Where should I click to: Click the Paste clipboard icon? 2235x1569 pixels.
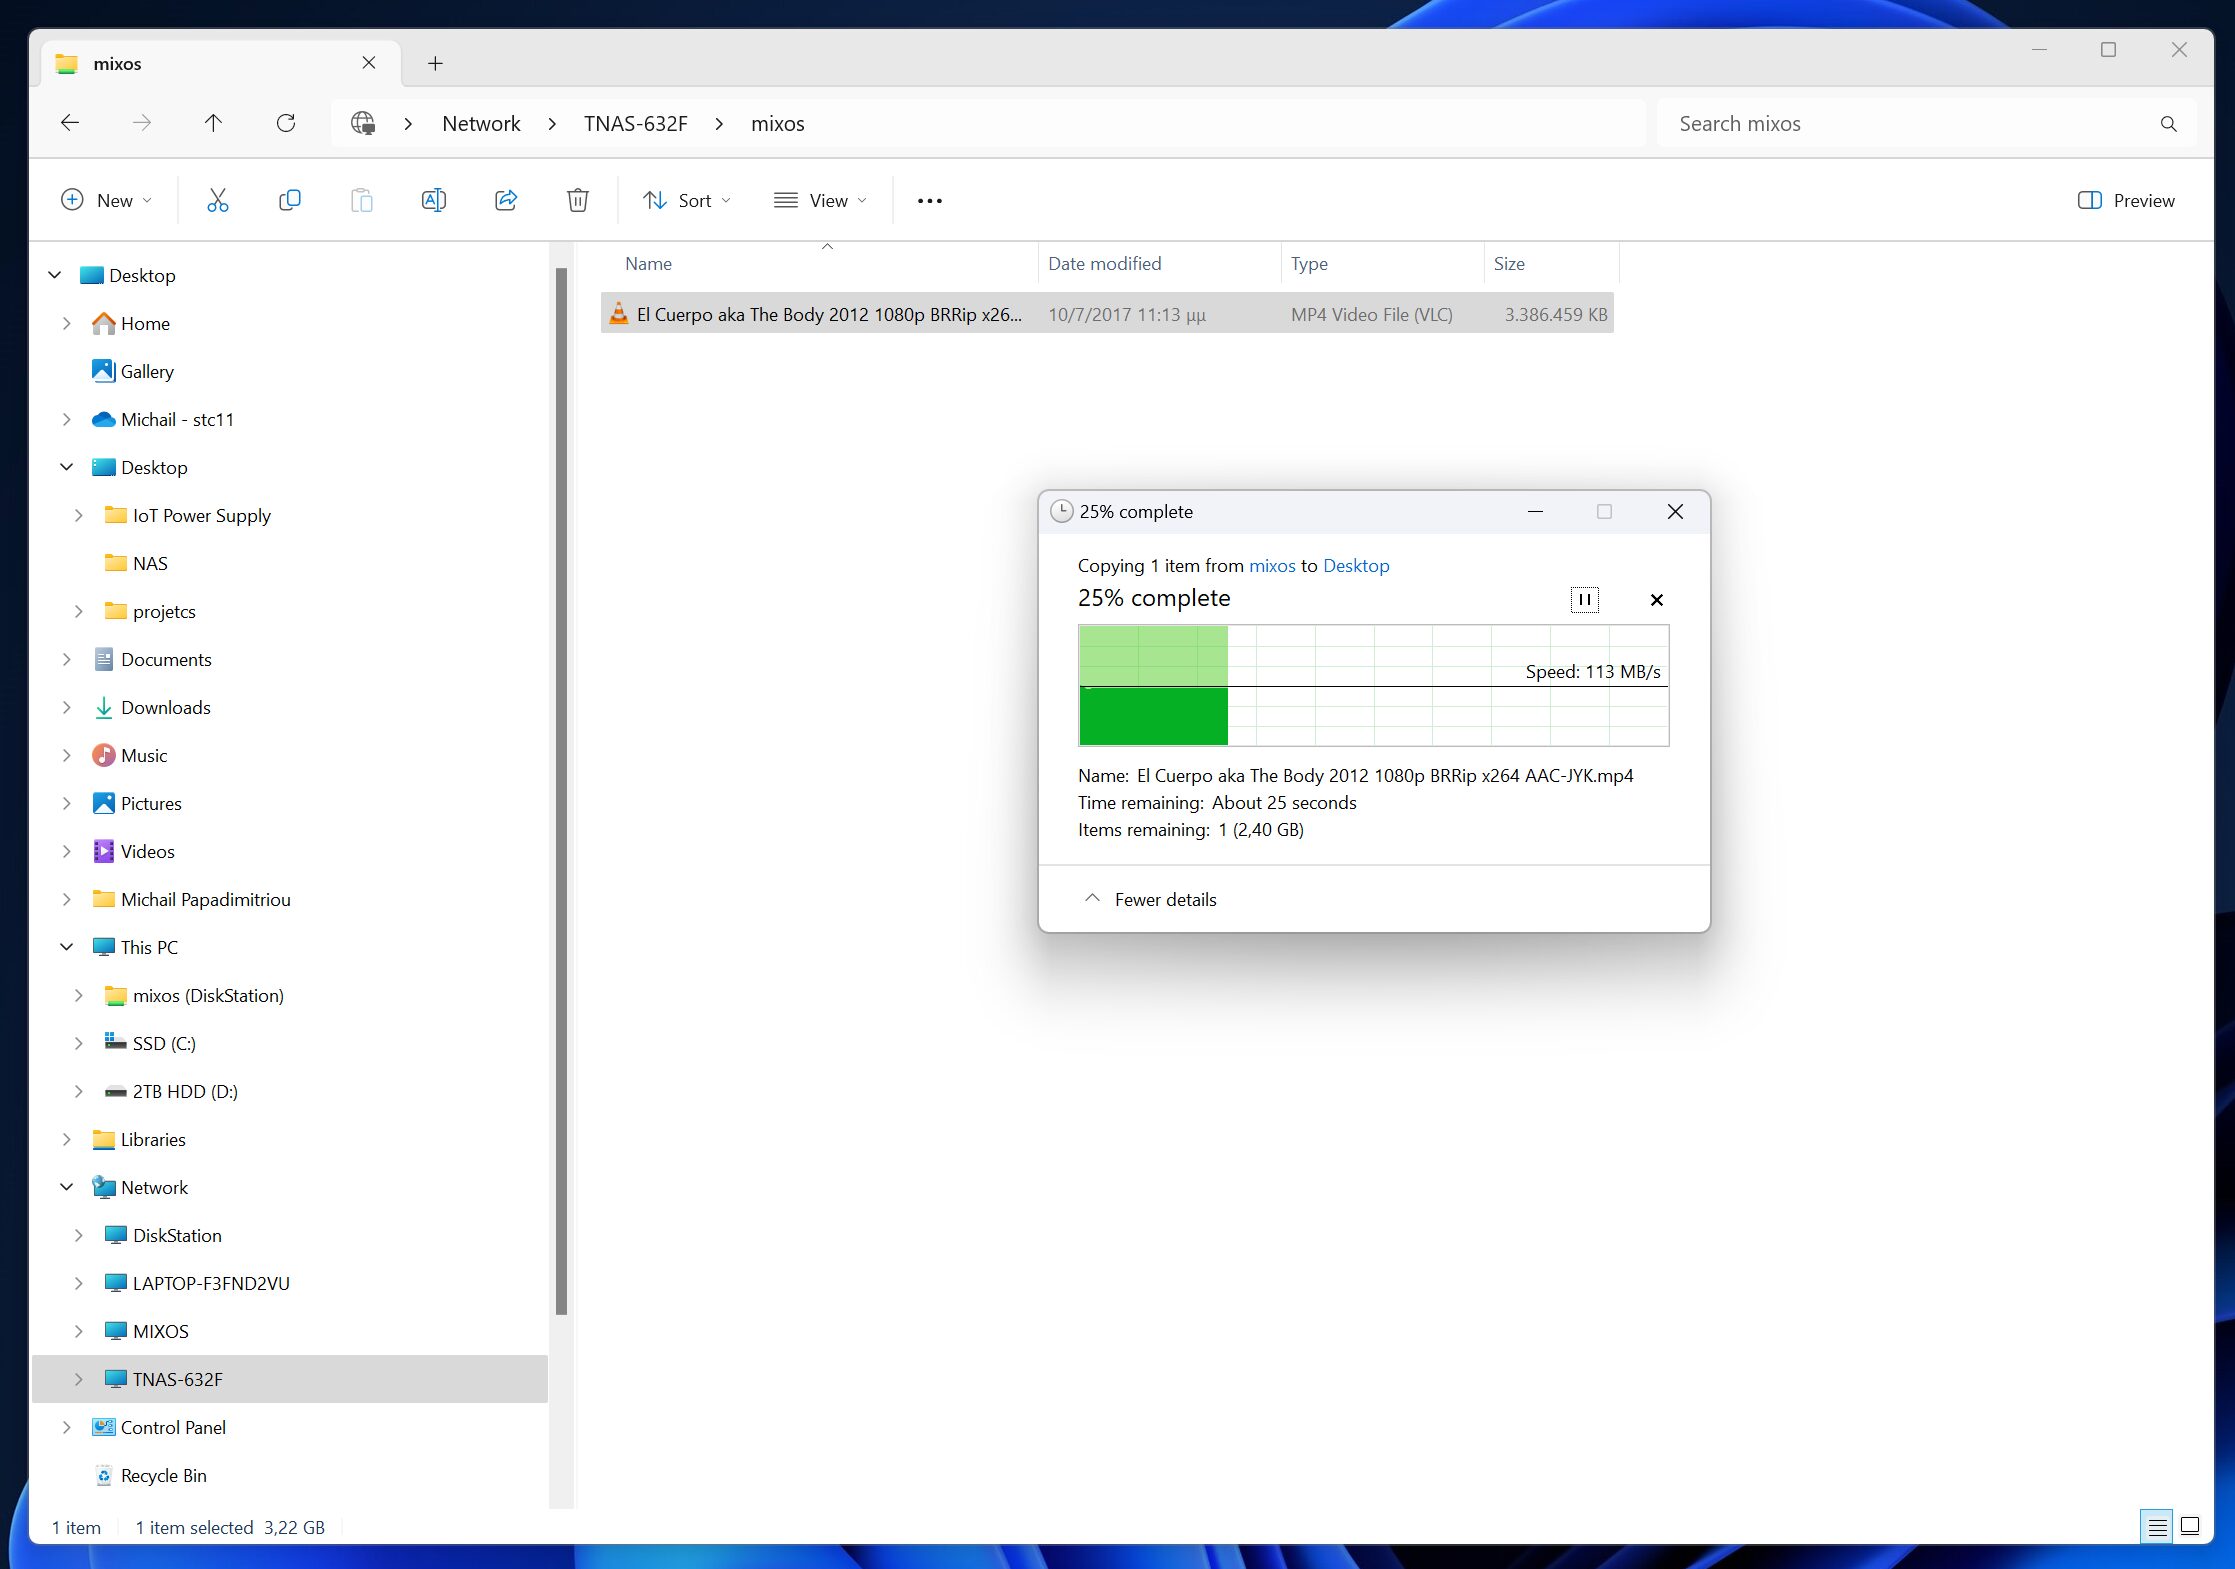pyautogui.click(x=361, y=200)
